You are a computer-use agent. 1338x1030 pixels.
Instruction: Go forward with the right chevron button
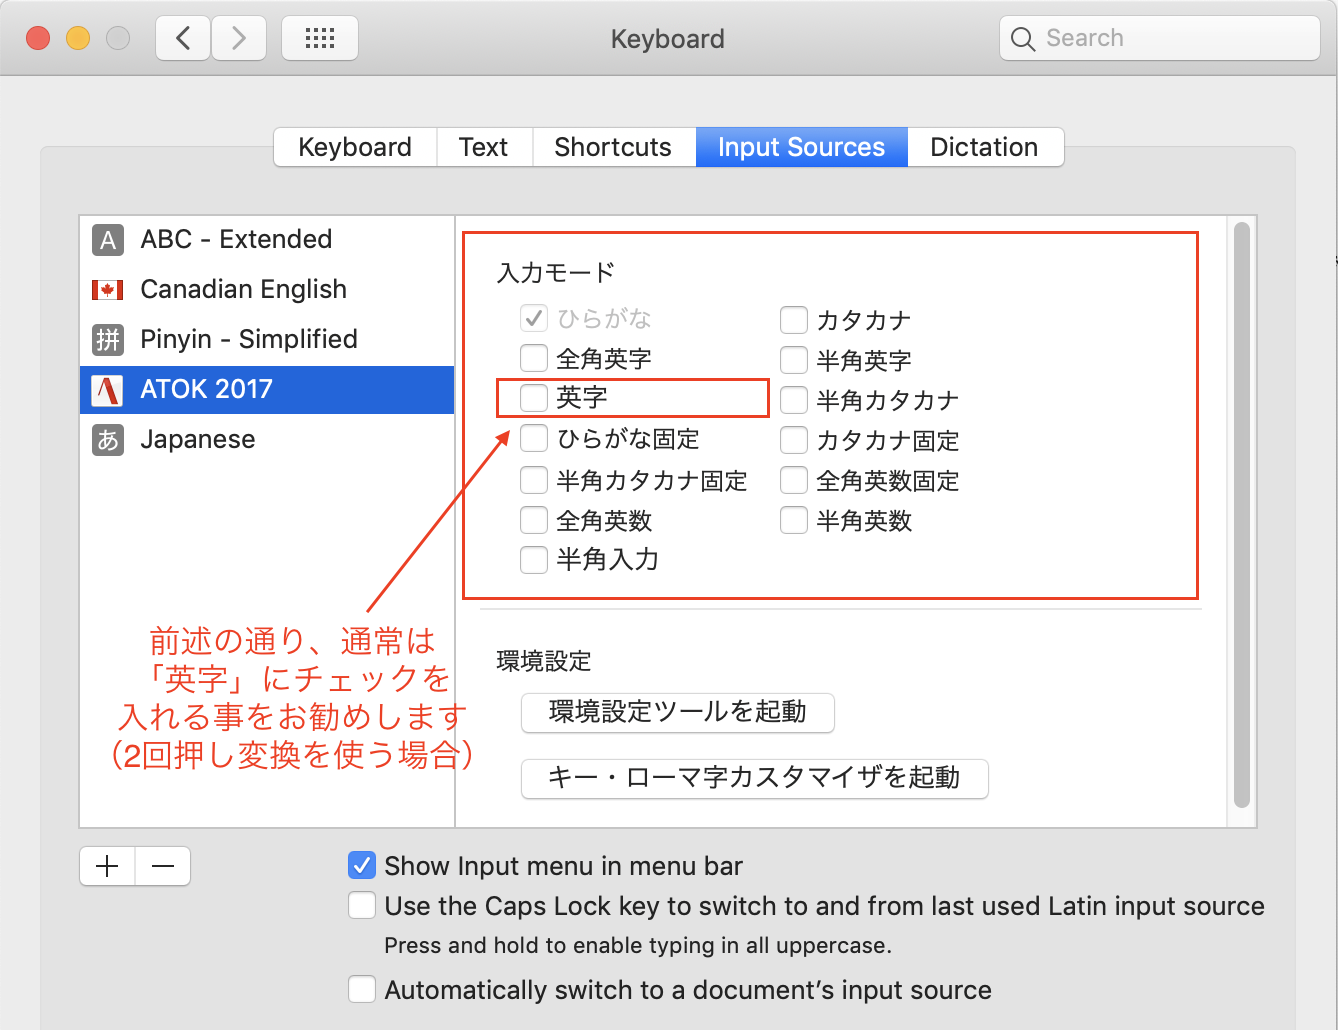(239, 39)
